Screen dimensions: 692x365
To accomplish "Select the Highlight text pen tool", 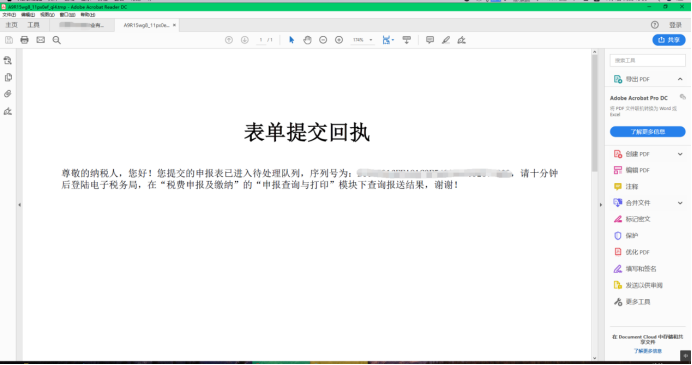I will (446, 40).
